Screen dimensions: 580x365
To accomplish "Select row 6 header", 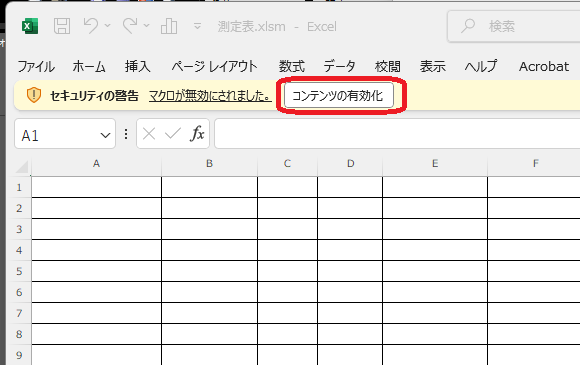I will click(x=19, y=292).
